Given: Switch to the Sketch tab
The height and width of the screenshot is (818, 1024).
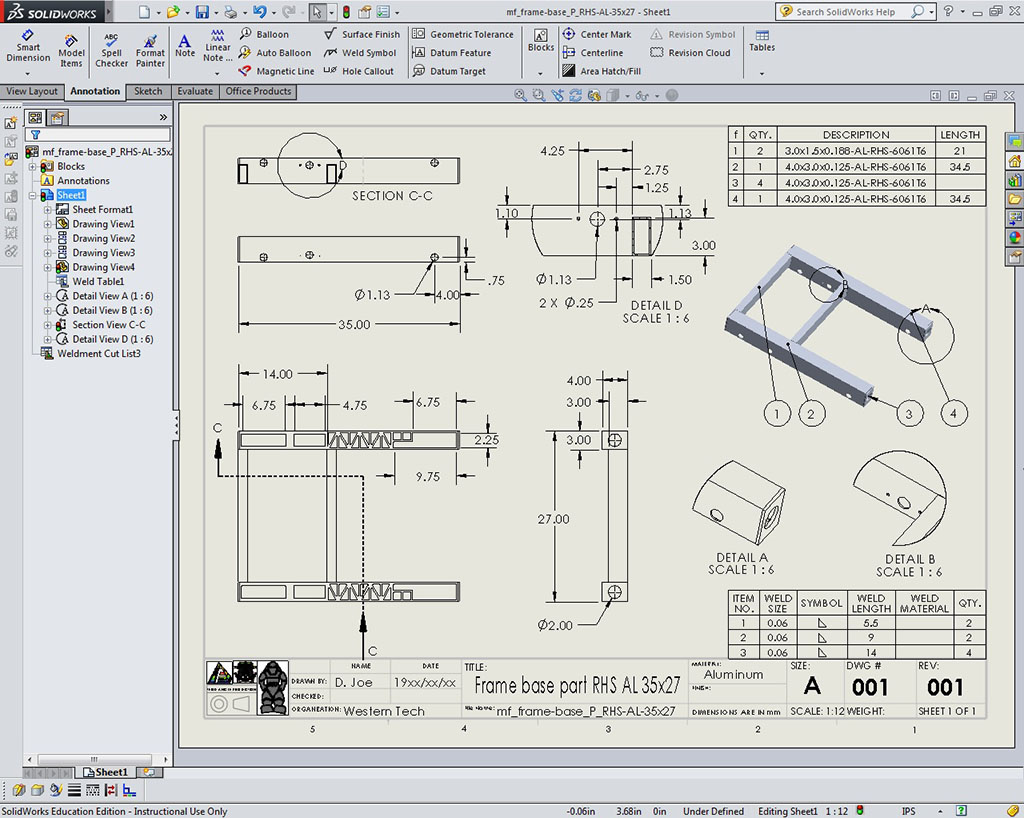Looking at the screenshot, I should 148,91.
